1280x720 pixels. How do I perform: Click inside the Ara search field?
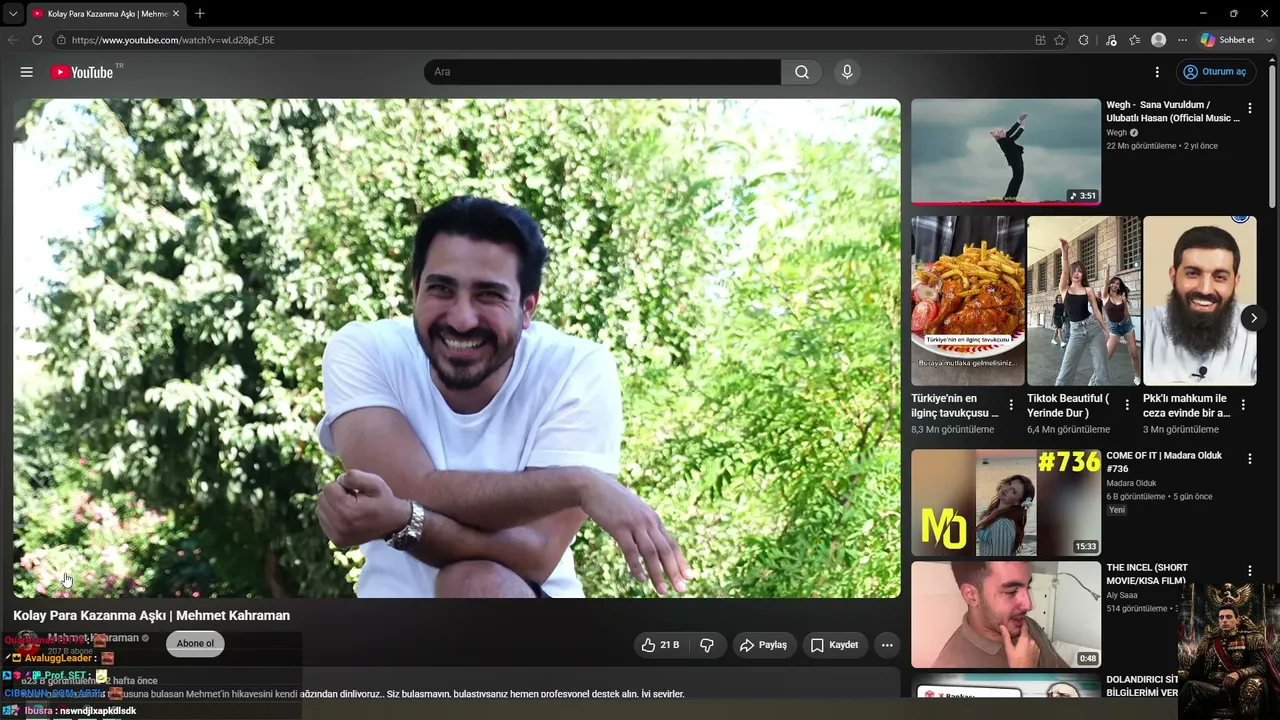pyautogui.click(x=602, y=72)
